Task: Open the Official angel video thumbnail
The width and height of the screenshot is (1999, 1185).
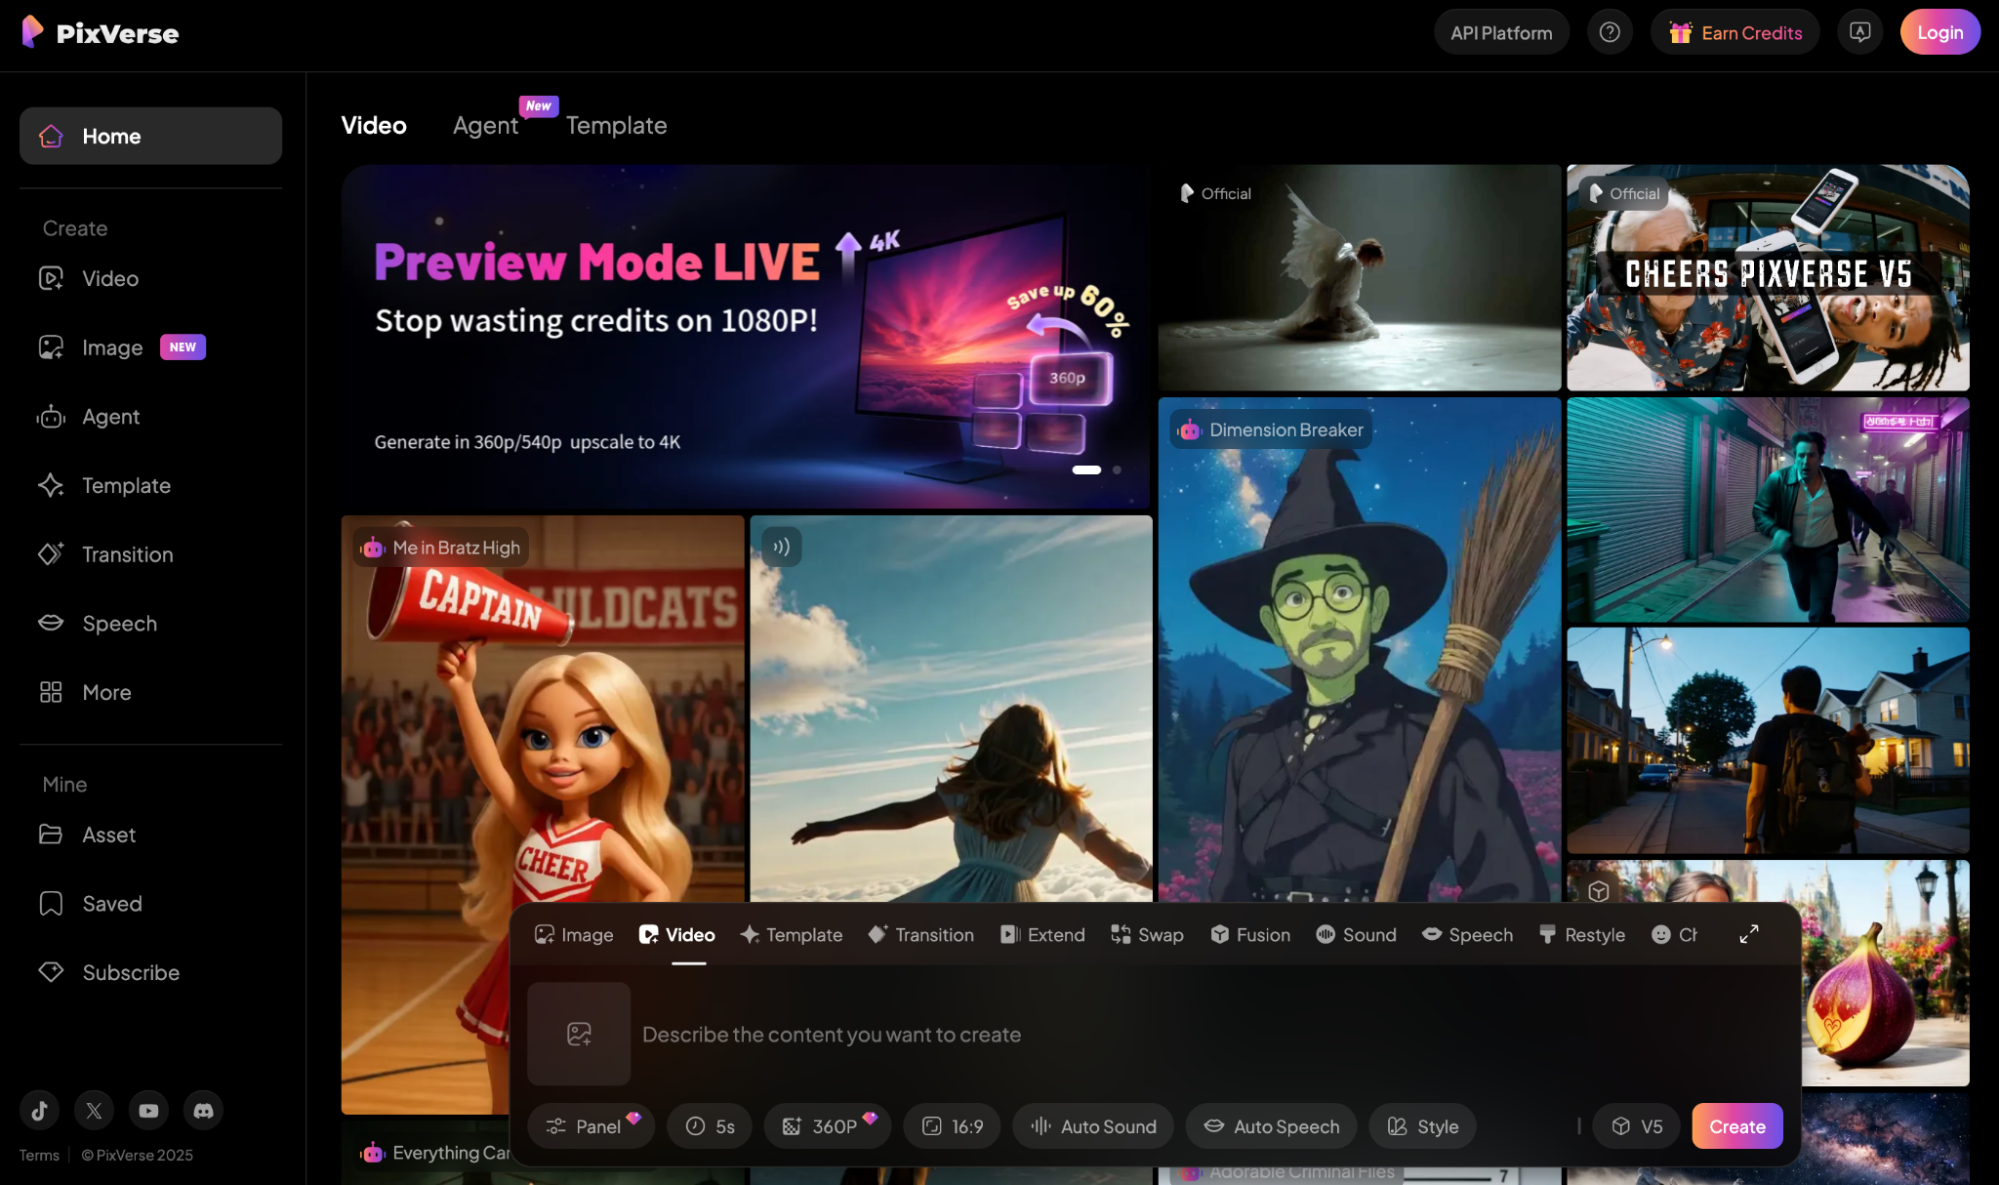Action: (x=1359, y=278)
